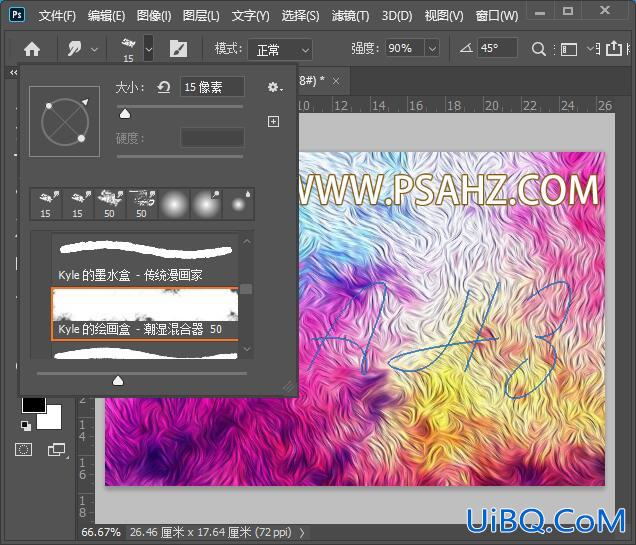Reset the brush size with restore icon
Viewport: 636px width, 545px height.
pyautogui.click(x=164, y=87)
